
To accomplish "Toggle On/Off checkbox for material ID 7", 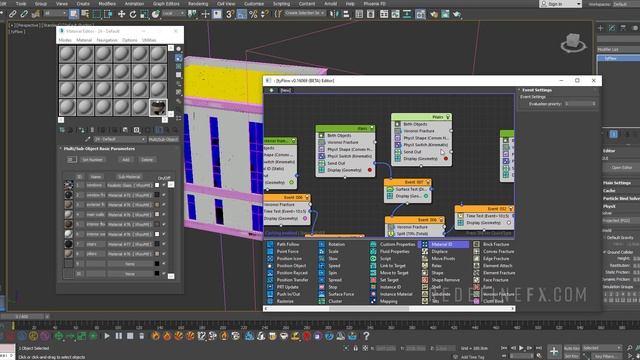I will click(164, 244).
